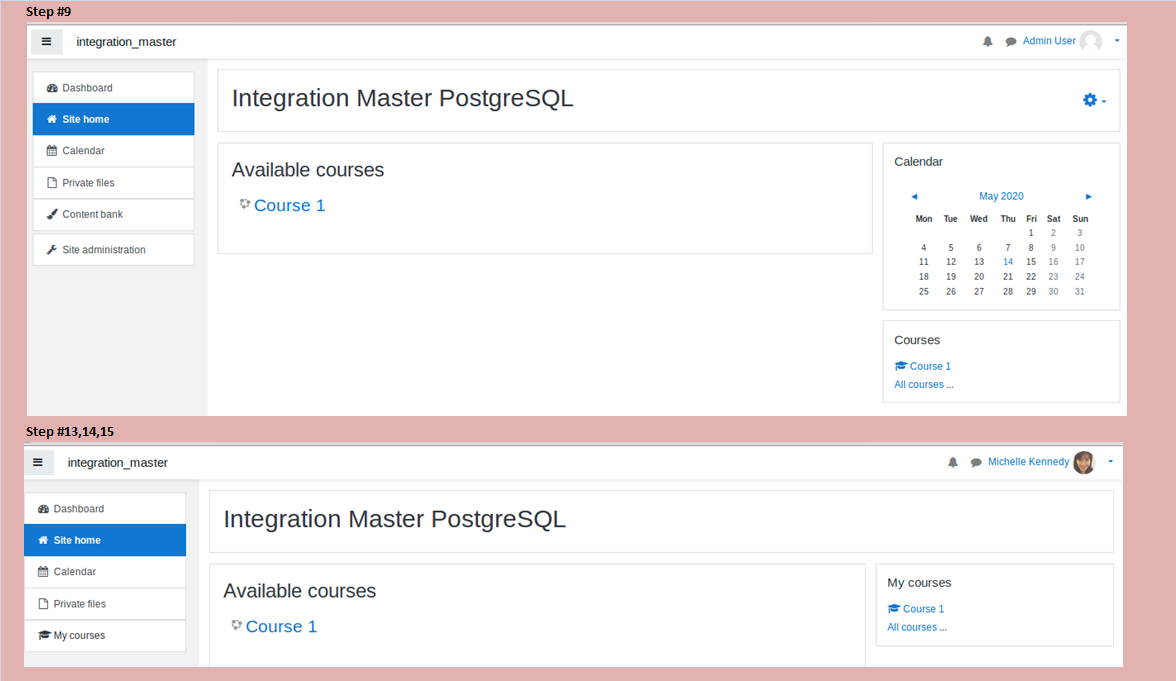
Task: Open the gear actions menu on site home
Action: (x=1094, y=100)
